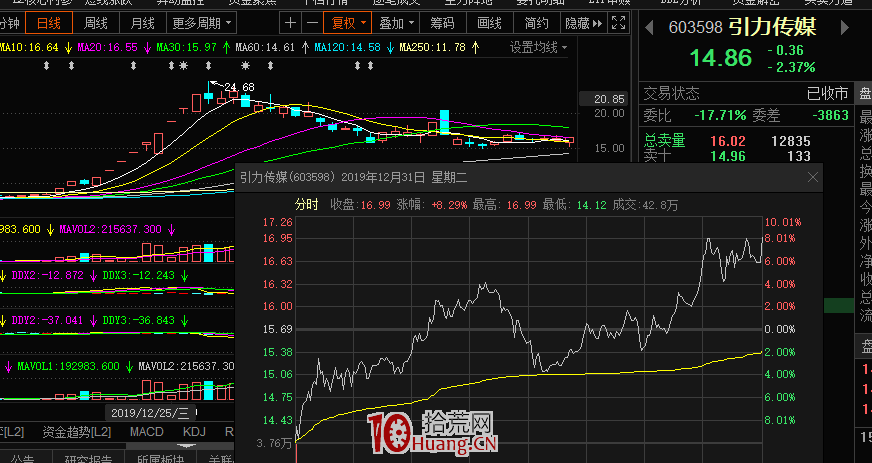Open 设置均线 moving average settings

[x=538, y=48]
